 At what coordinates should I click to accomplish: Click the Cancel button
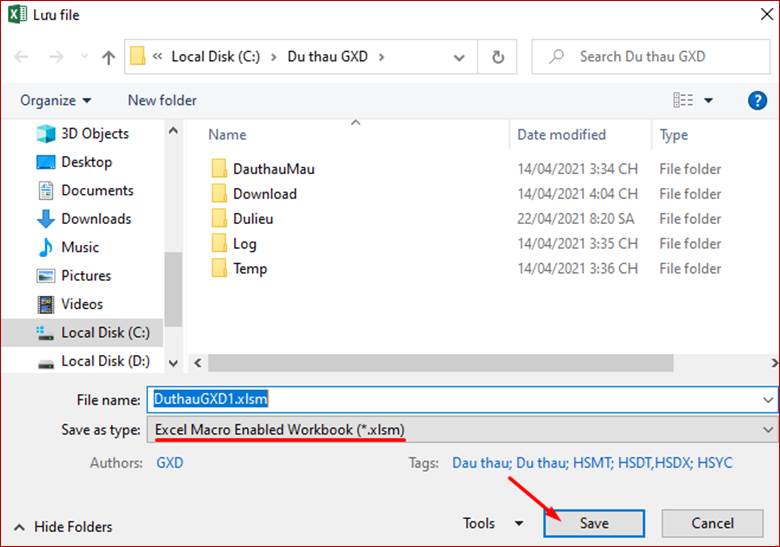coord(712,523)
